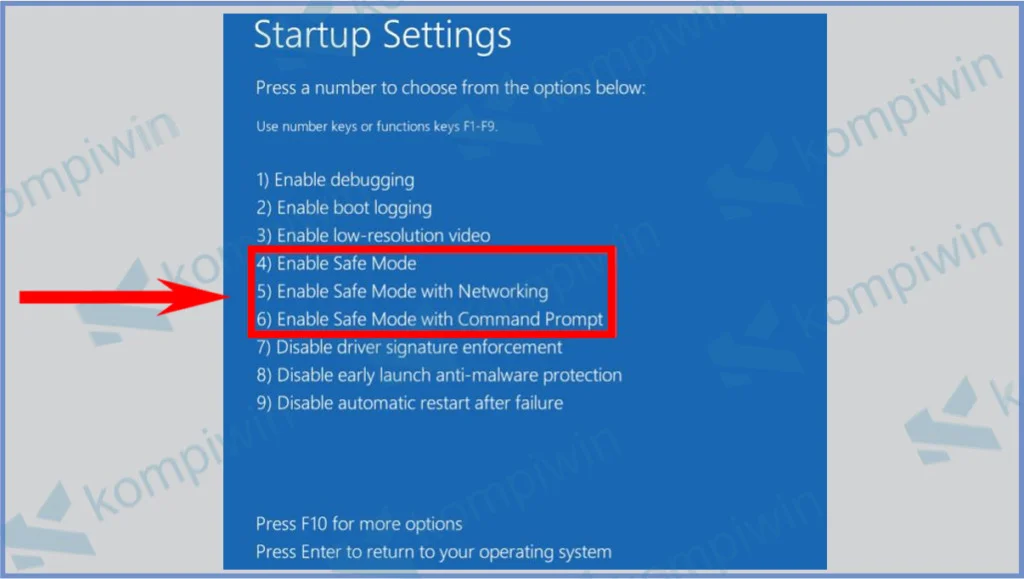This screenshot has height=579, width=1024.
Task: Select Enable Safe Mode with Command Prompt
Action: point(430,320)
